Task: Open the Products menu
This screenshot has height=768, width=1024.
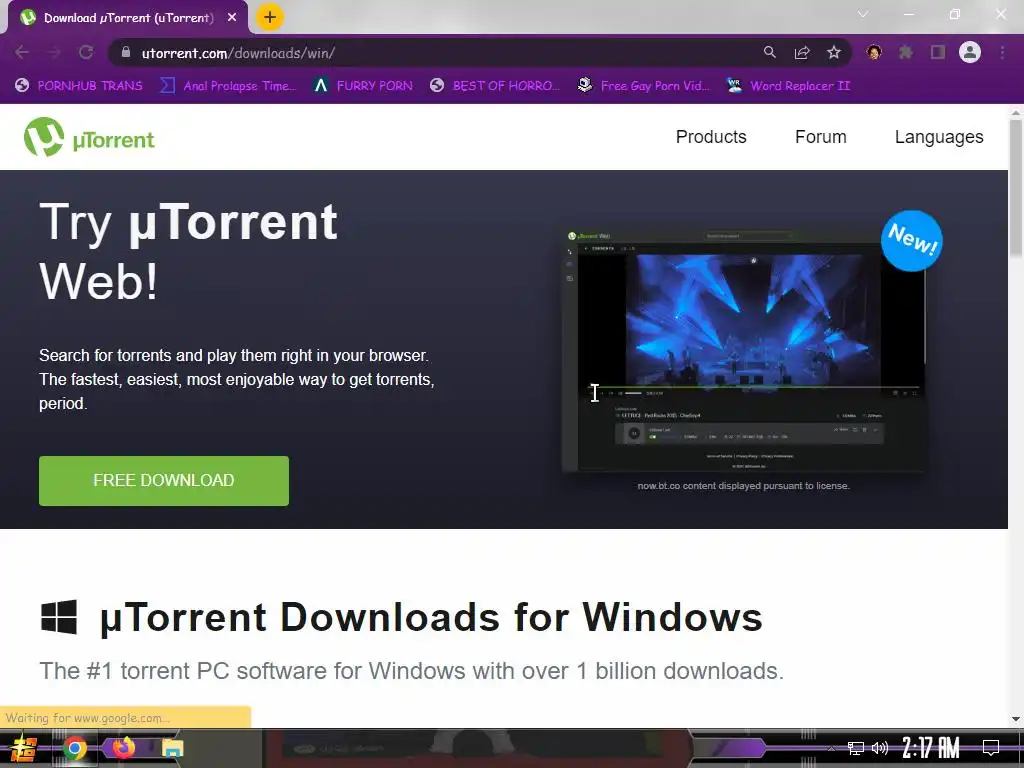Action: (711, 137)
